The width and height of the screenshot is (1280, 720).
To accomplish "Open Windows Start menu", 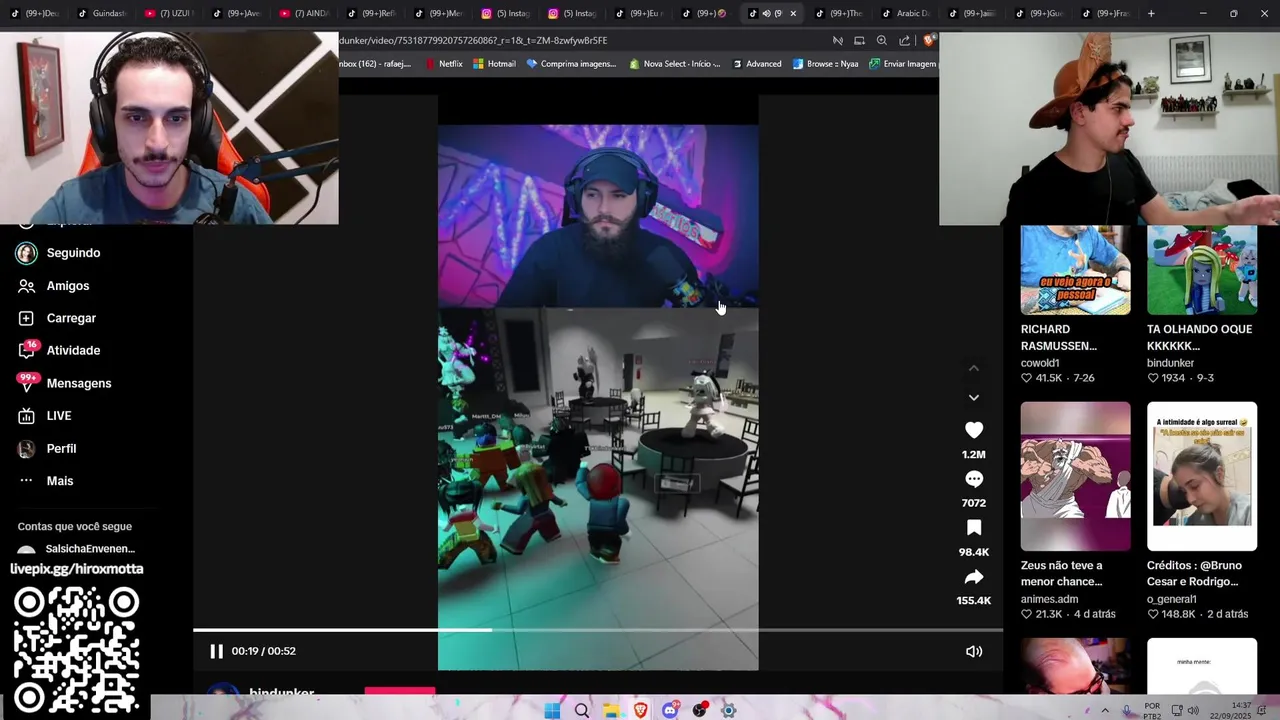I will click(x=552, y=710).
